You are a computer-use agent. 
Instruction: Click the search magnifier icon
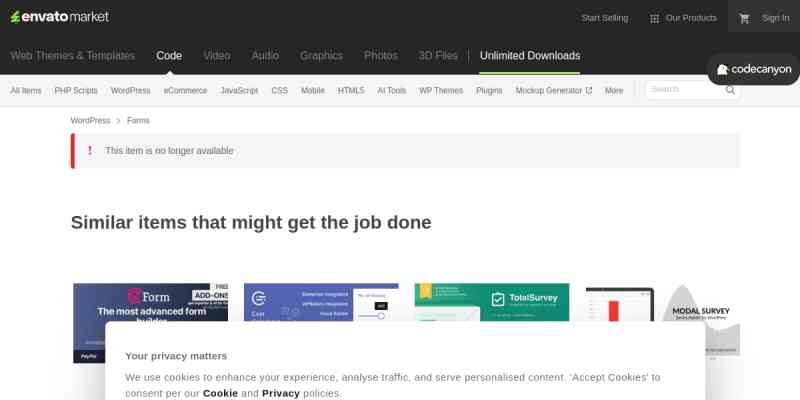click(730, 90)
